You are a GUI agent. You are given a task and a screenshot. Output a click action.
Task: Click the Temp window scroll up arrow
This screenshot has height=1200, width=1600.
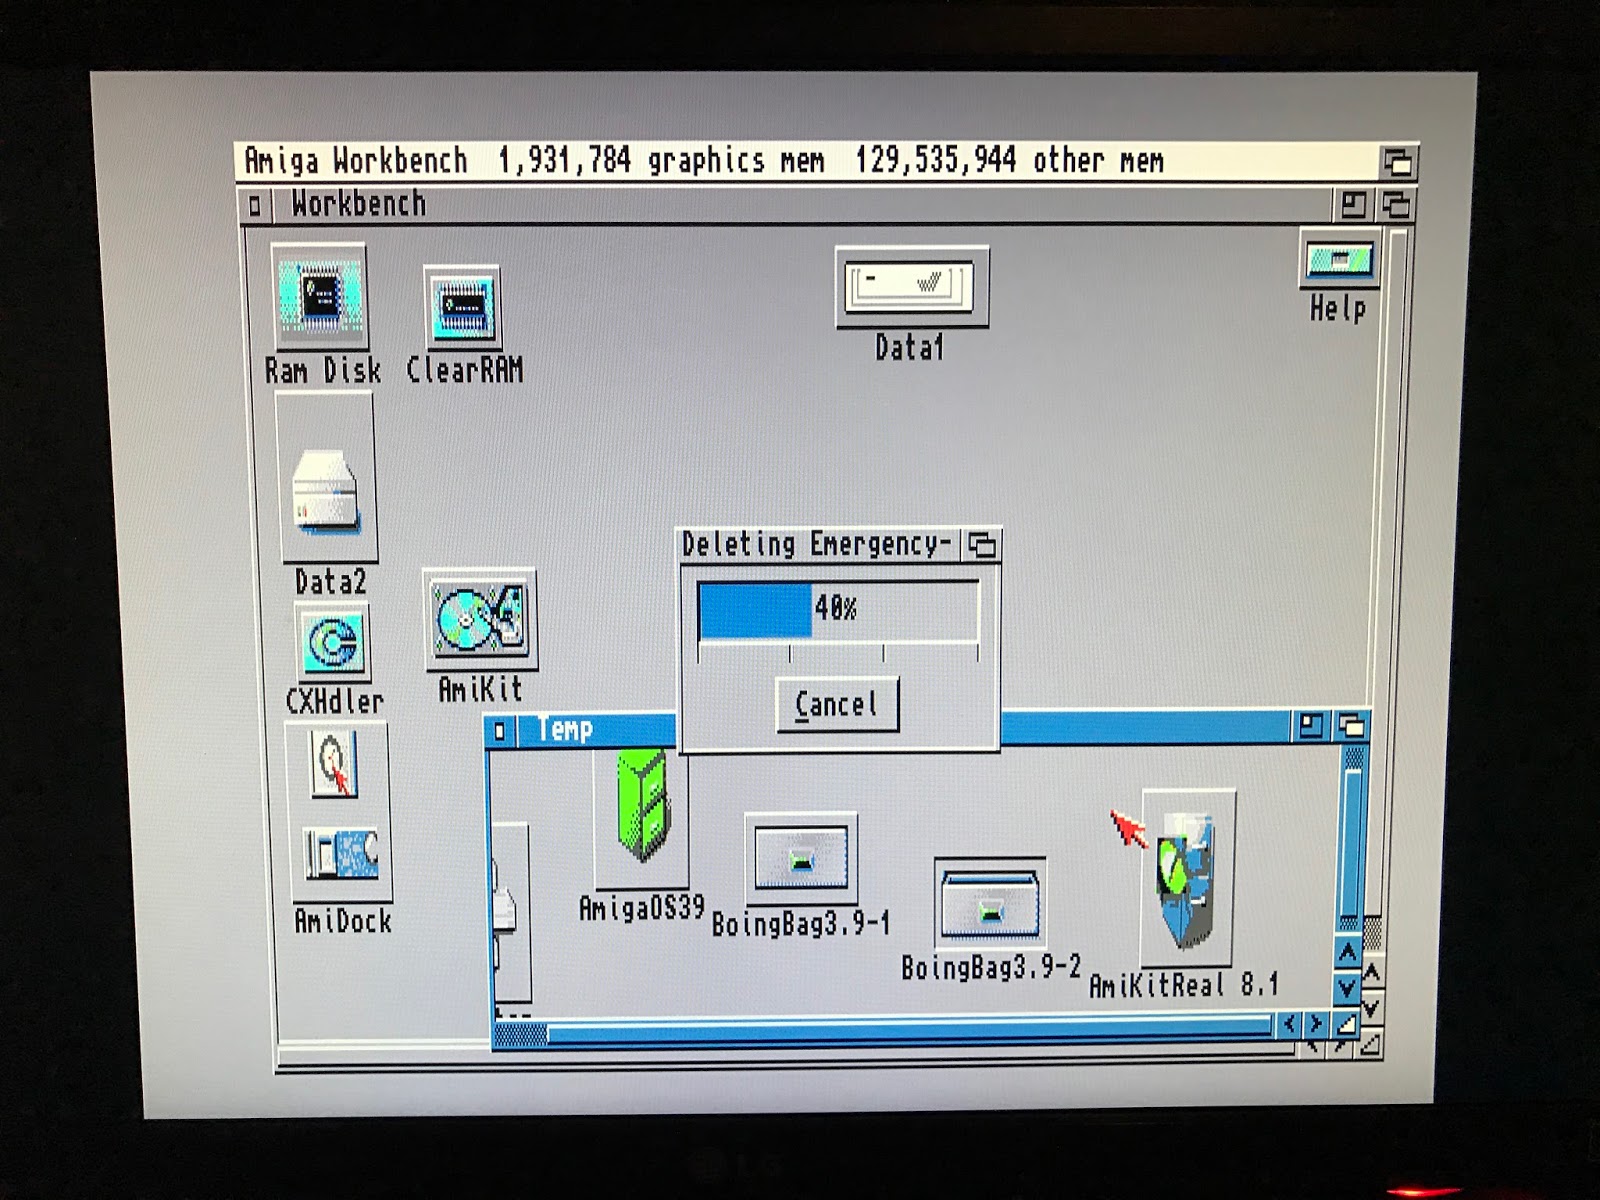(x=1348, y=952)
